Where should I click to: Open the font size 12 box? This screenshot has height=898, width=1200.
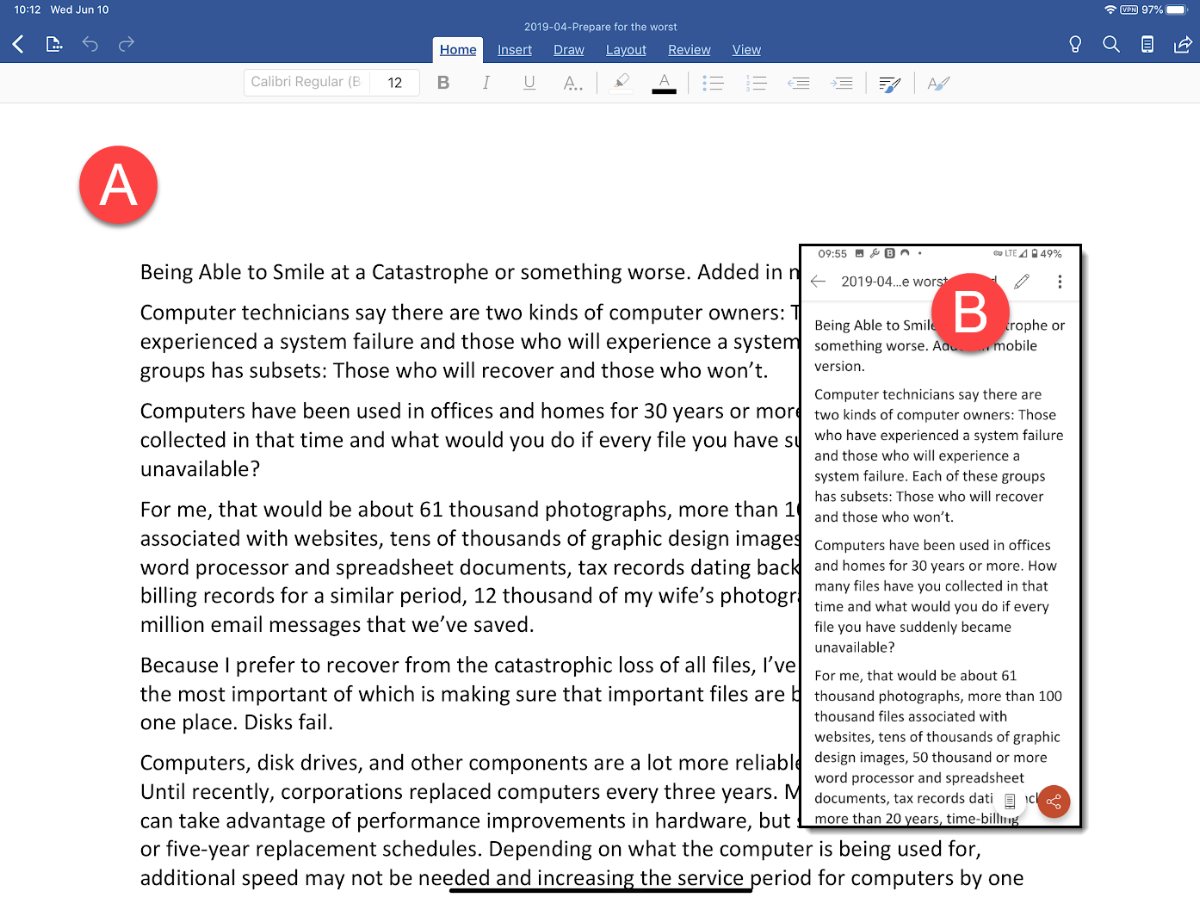point(395,82)
